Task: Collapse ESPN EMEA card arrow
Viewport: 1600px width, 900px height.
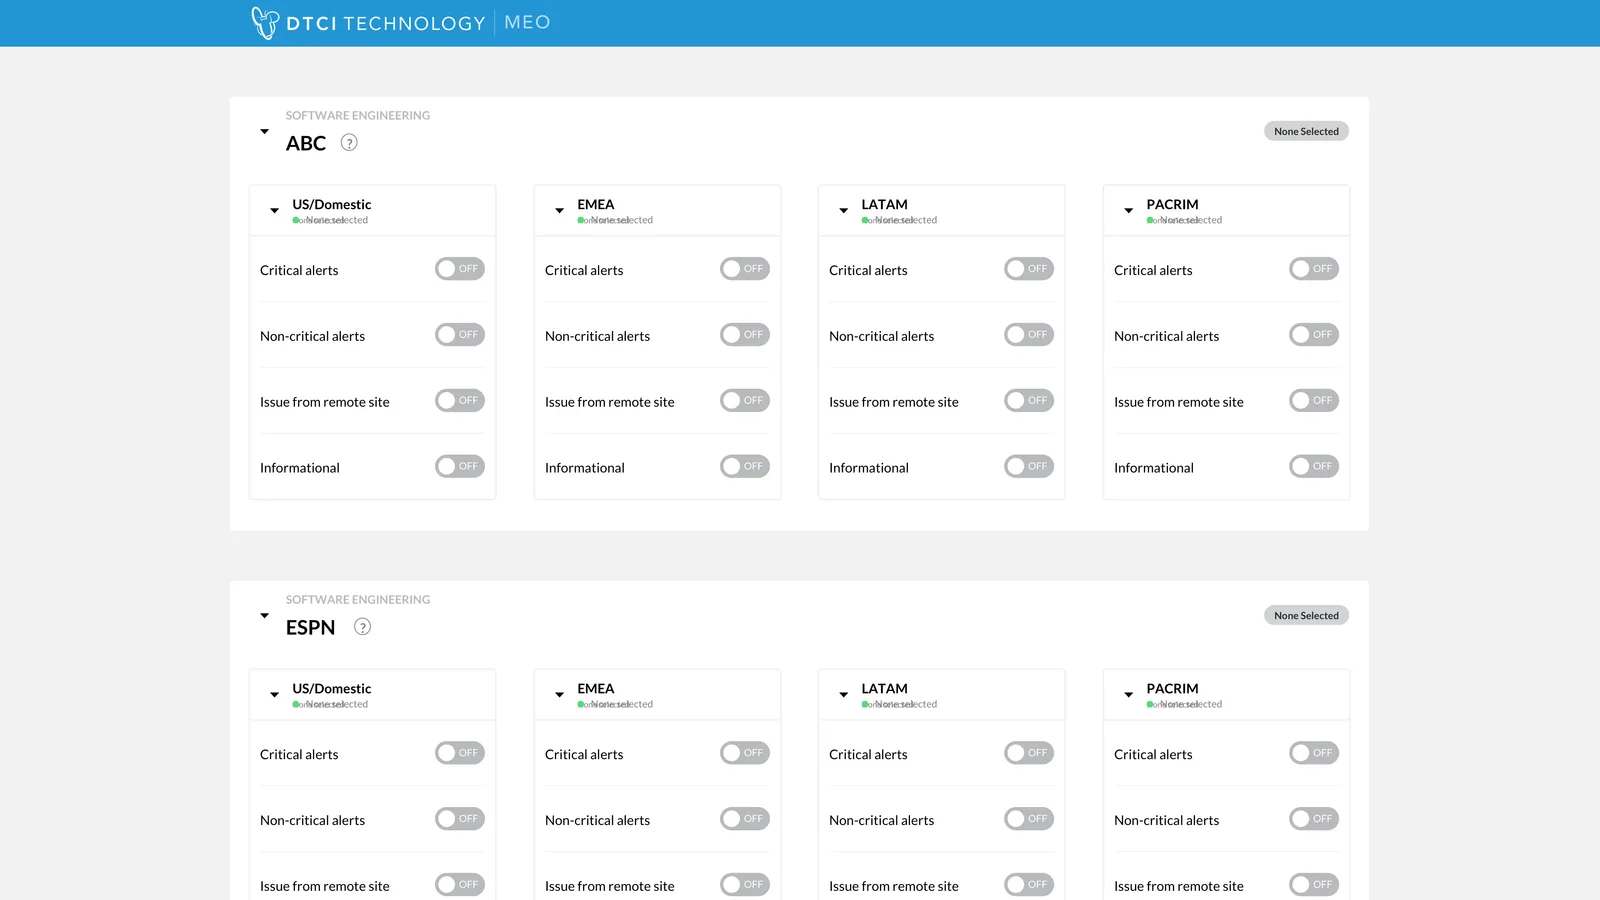Action: (x=559, y=695)
